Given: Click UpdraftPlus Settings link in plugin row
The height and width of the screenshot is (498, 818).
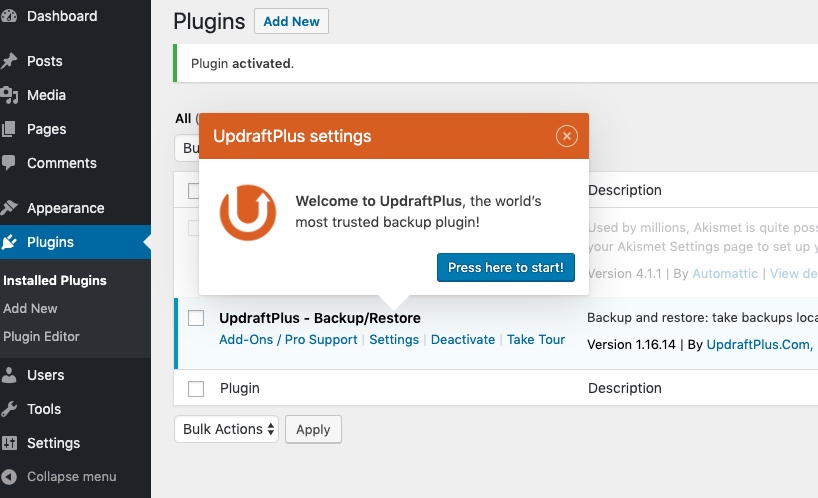Looking at the screenshot, I should pyautogui.click(x=394, y=339).
